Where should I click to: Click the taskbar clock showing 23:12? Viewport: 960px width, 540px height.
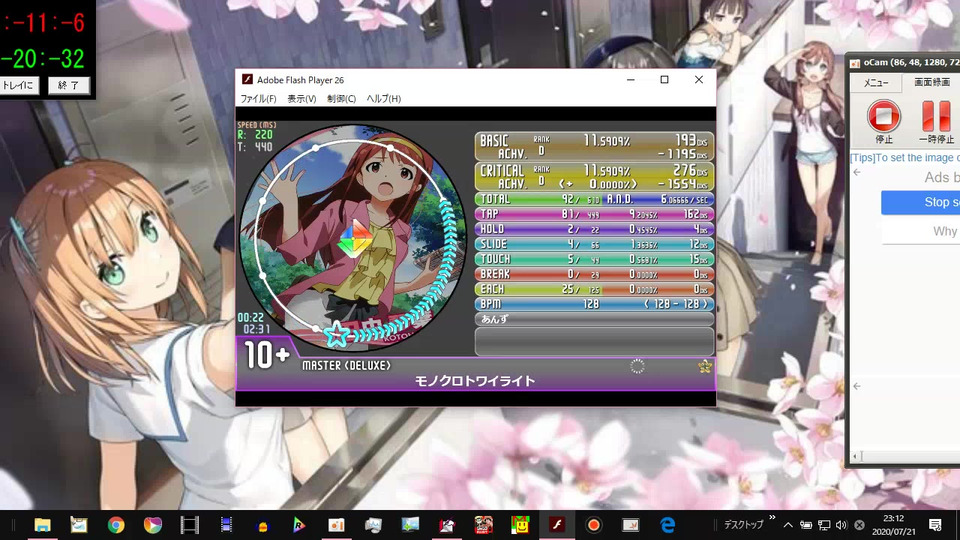[893, 525]
